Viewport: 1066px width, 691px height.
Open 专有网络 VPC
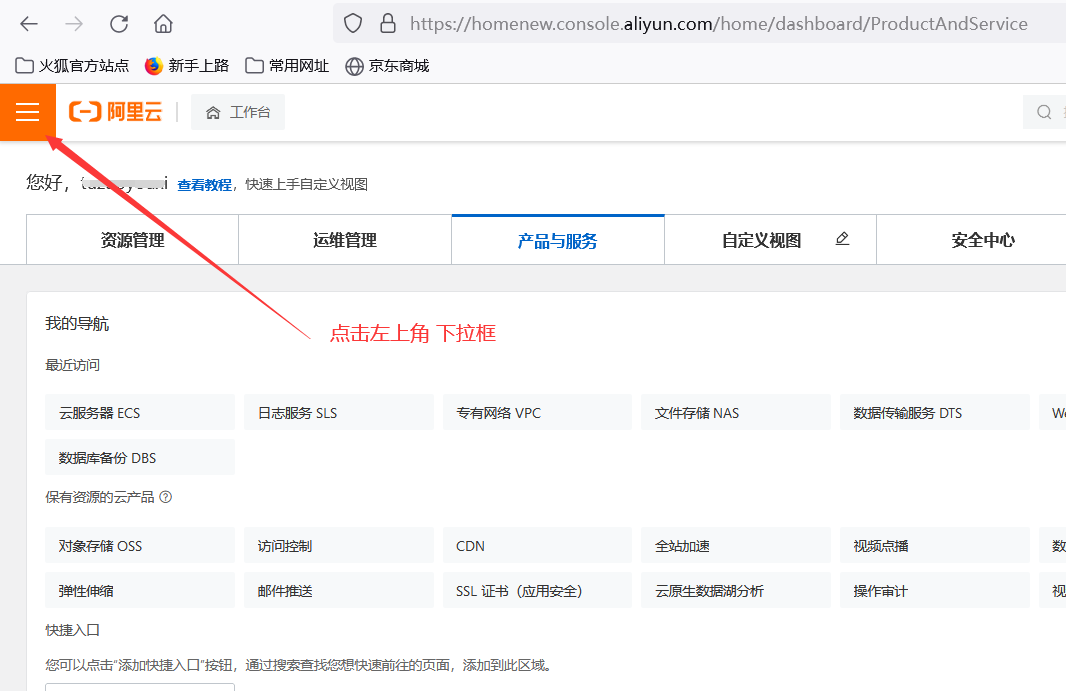(x=537, y=412)
